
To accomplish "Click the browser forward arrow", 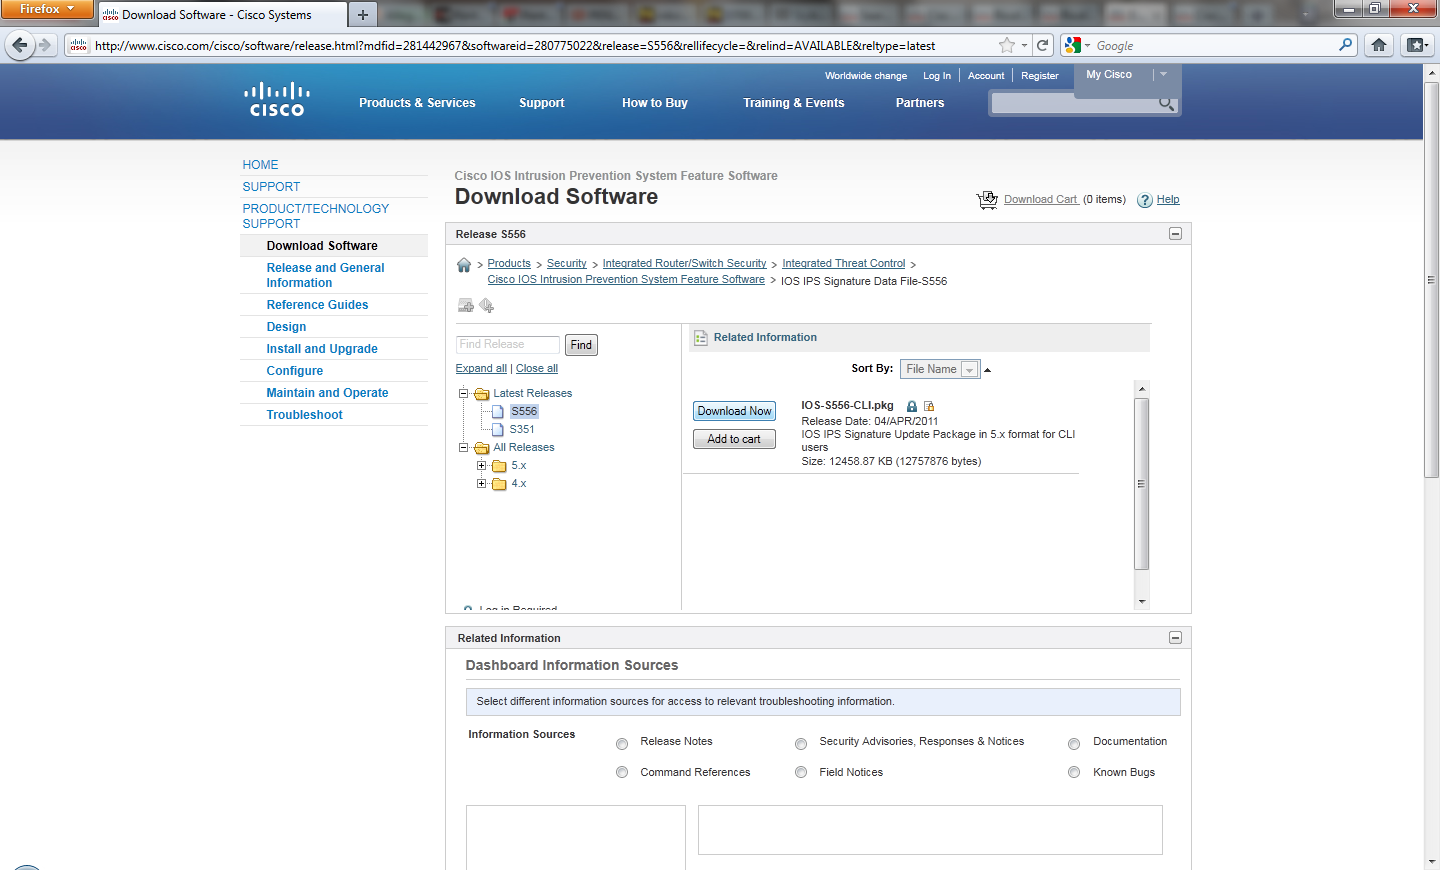I will (x=45, y=45).
